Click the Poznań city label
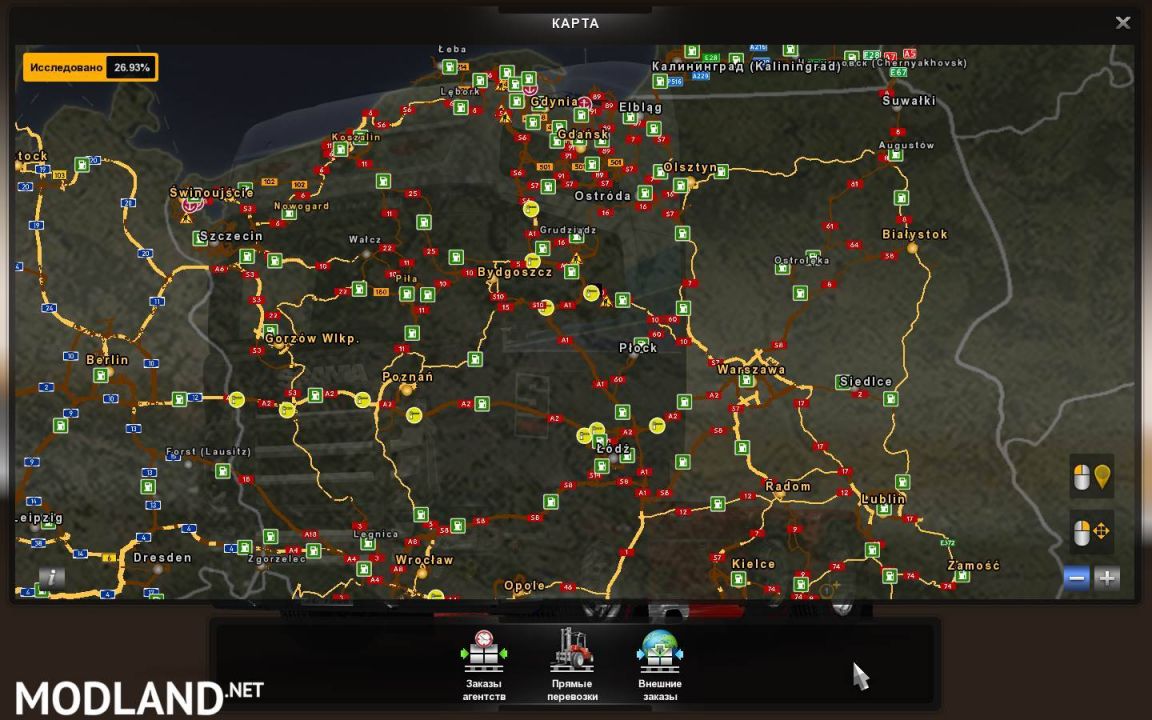This screenshot has width=1152, height=720. click(x=408, y=377)
